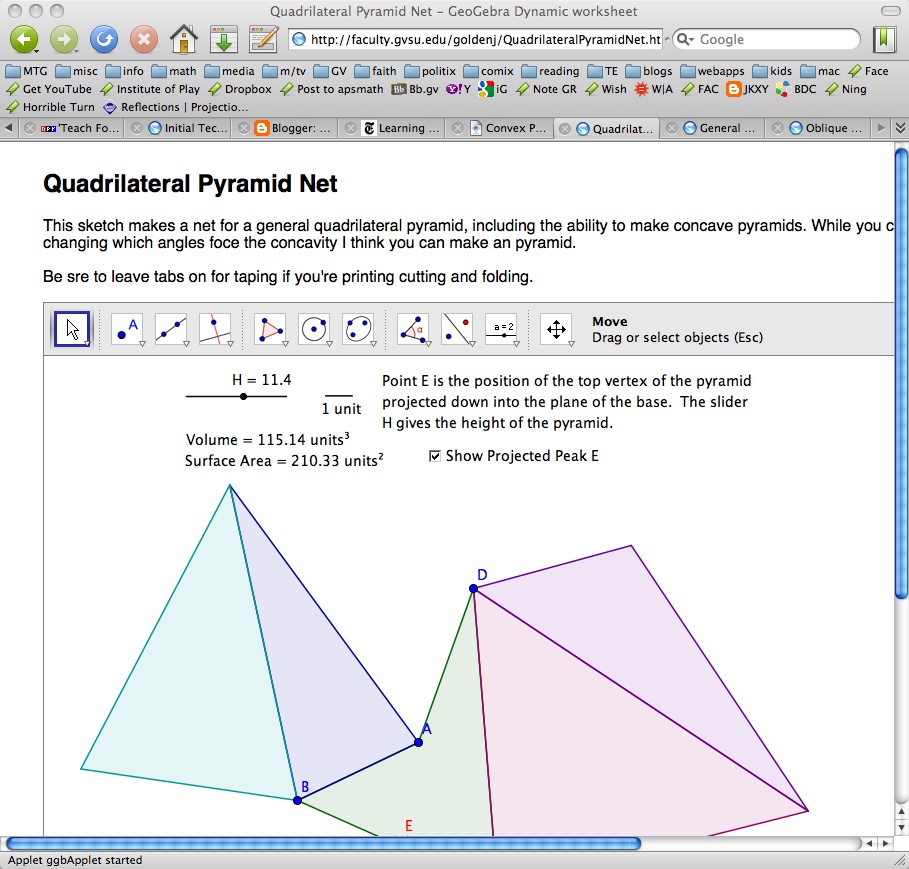This screenshot has height=869, width=909.
Task: Uncheck the Show Projected Peak E checkbox
Action: tap(435, 455)
